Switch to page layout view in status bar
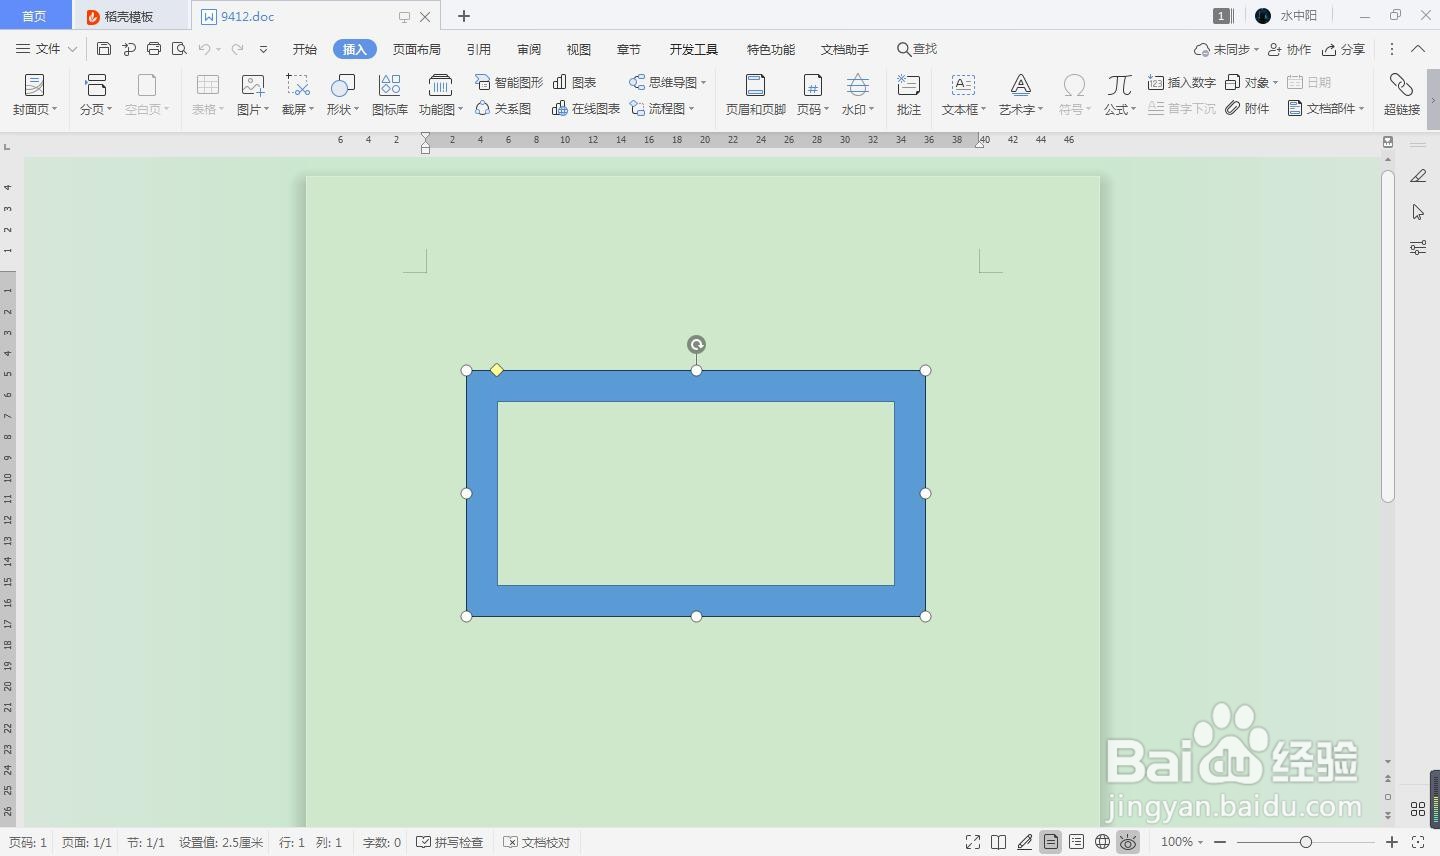This screenshot has height=856, width=1440. [1050, 842]
